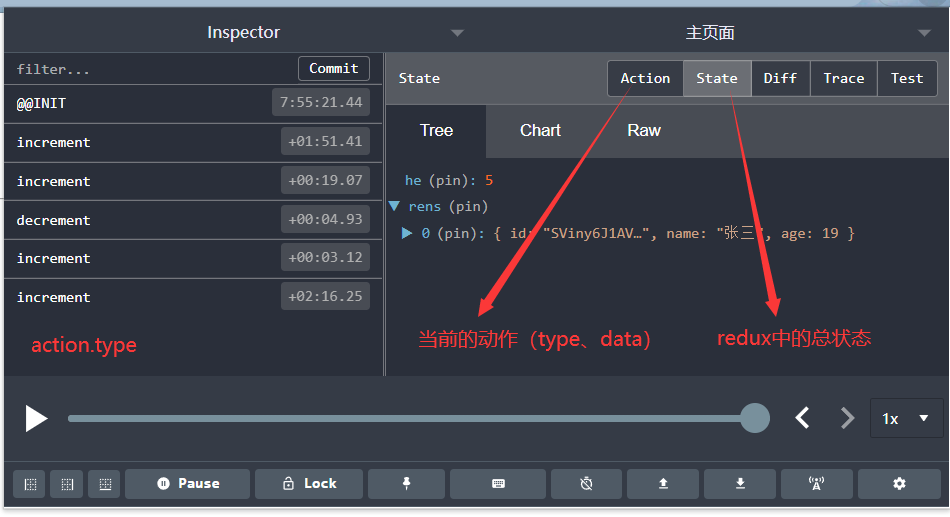Step to the next action arrow
Screen dimensions: 950x517
pyautogui.click(x=847, y=418)
